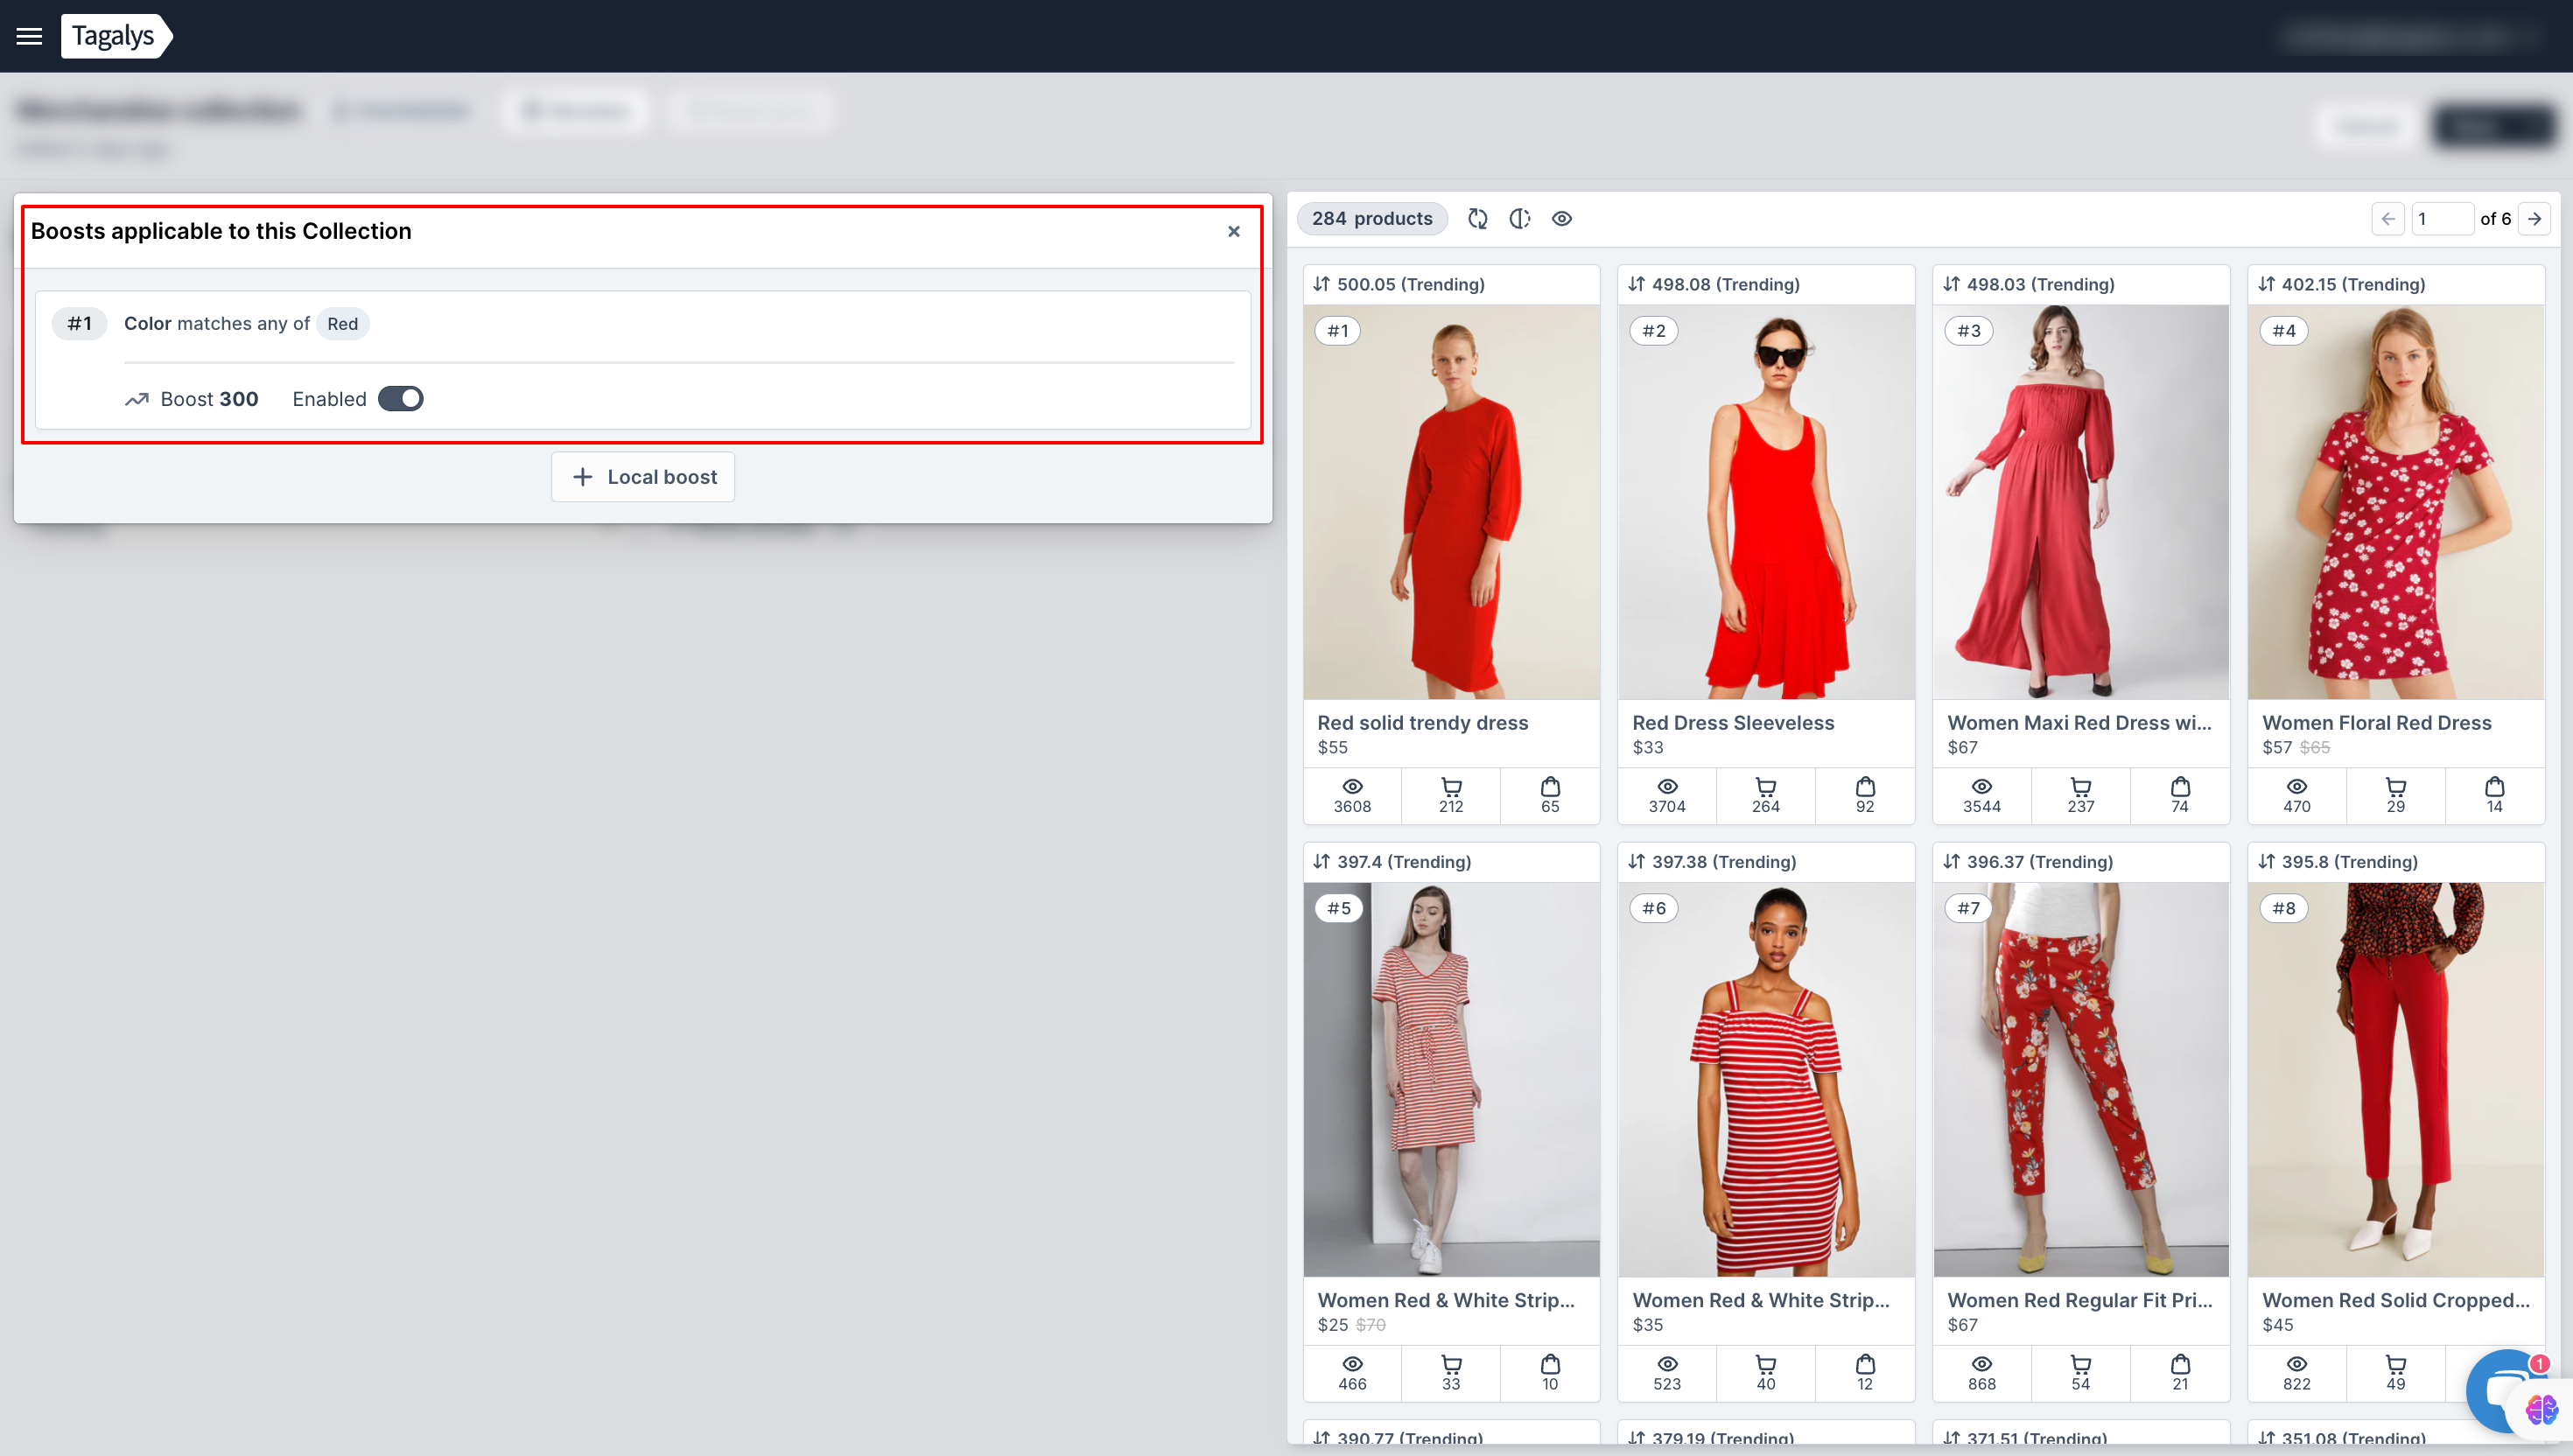Open Women Red Solid Cropped trousers image
Image resolution: width=2573 pixels, height=1456 pixels.
[2396, 1079]
